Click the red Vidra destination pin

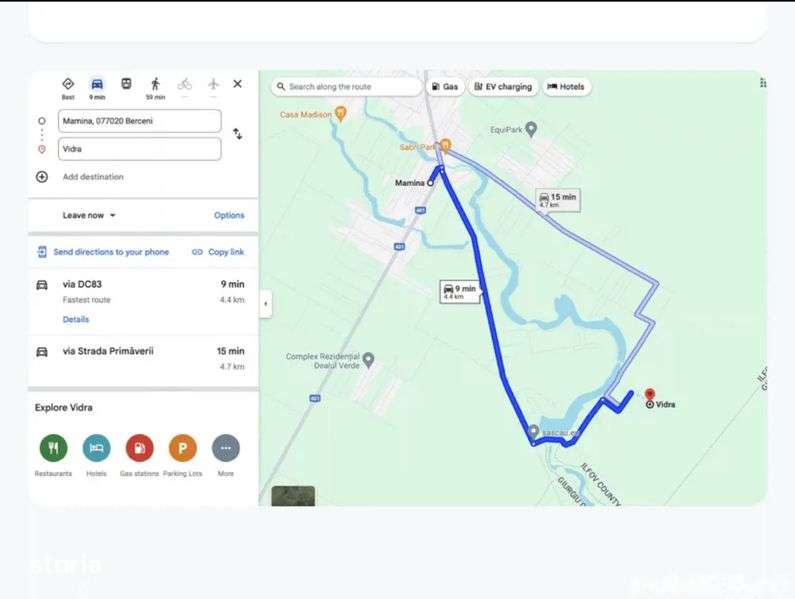(649, 395)
